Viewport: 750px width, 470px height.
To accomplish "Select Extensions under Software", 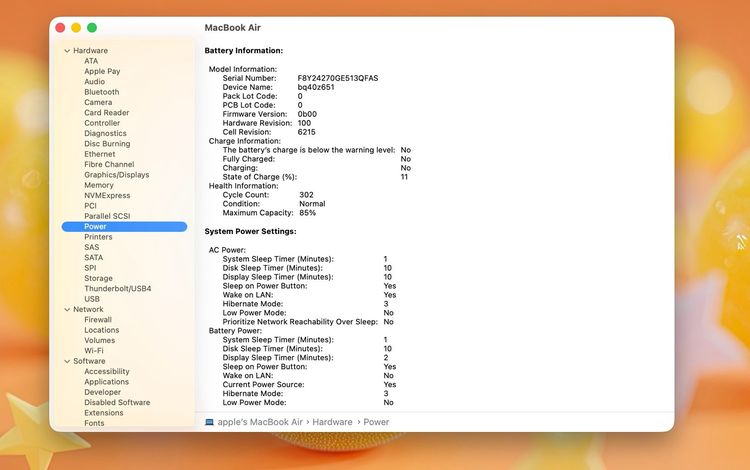I will coord(103,413).
